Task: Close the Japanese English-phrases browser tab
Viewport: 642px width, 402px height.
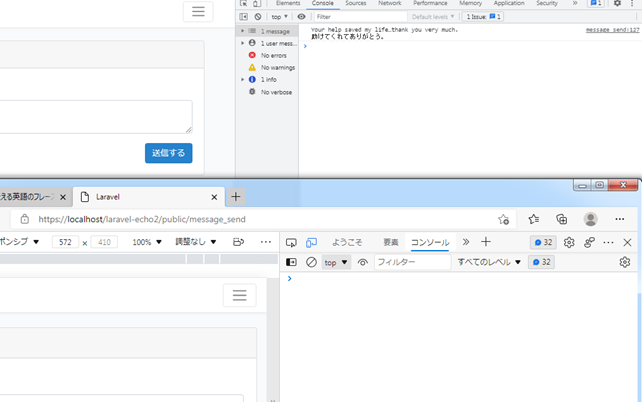Action: click(x=63, y=197)
